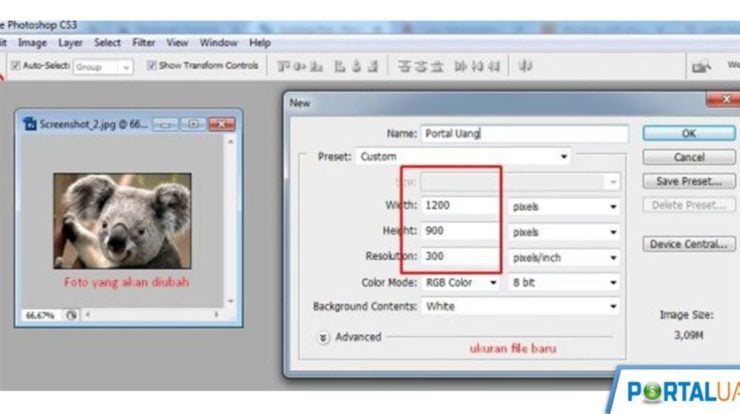Open the Image menu

point(32,43)
